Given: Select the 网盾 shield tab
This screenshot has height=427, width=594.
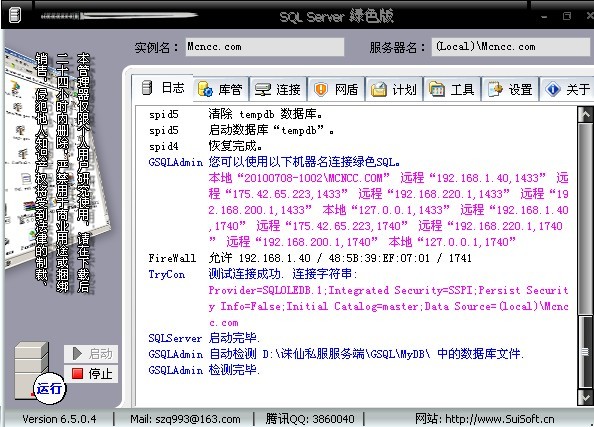Looking at the screenshot, I should (x=336, y=89).
